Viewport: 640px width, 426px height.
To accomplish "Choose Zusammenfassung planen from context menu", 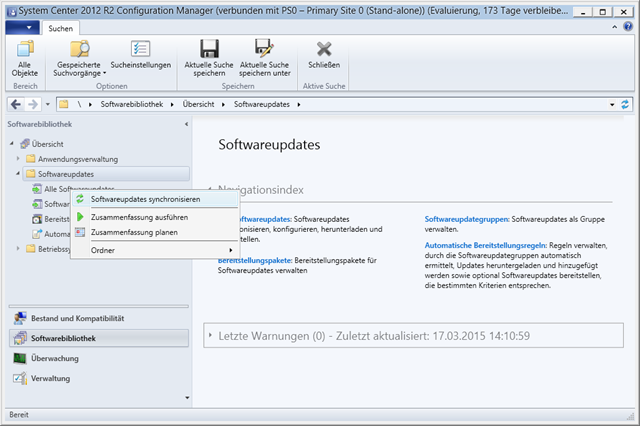I will (155, 232).
